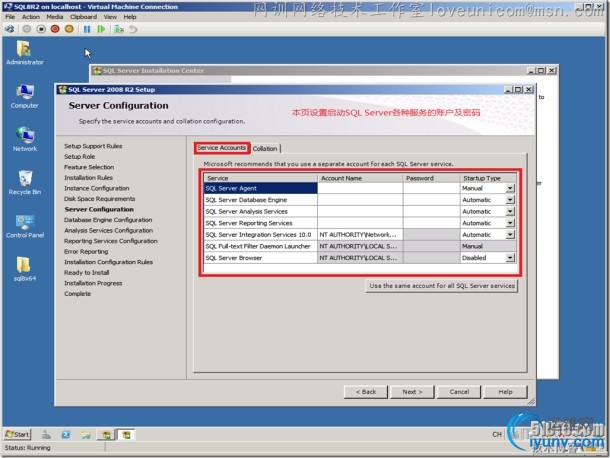Select the Computer desktop icon
The image size is (610, 458).
[25, 97]
